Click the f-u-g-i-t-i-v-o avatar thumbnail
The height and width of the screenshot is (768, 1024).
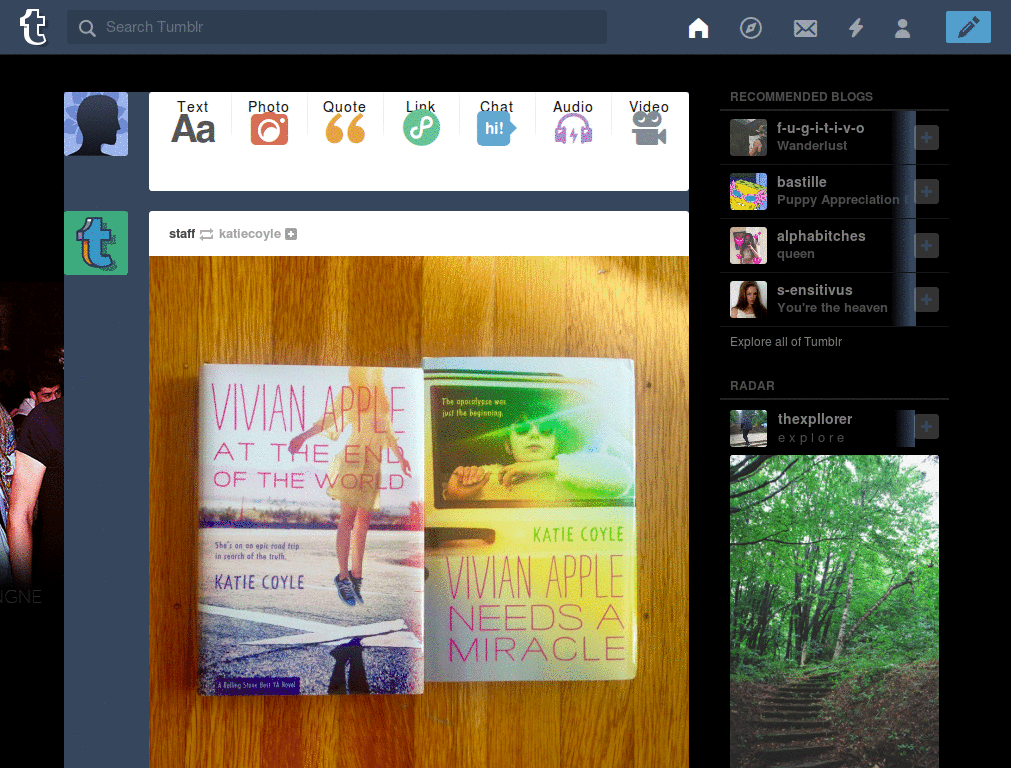pos(748,137)
